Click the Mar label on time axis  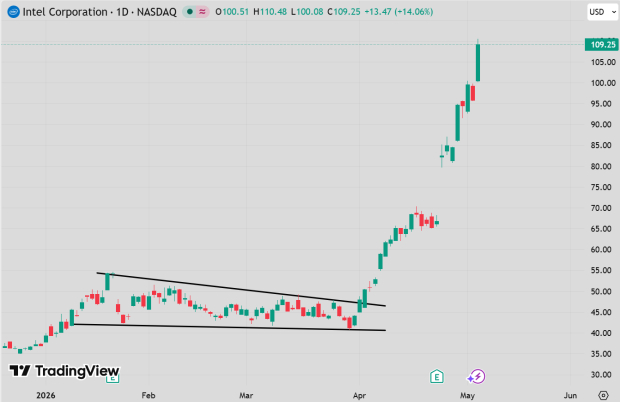coord(246,395)
